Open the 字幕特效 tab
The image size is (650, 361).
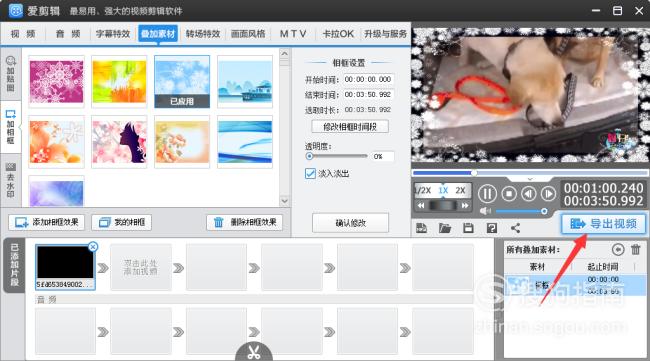[x=113, y=34]
